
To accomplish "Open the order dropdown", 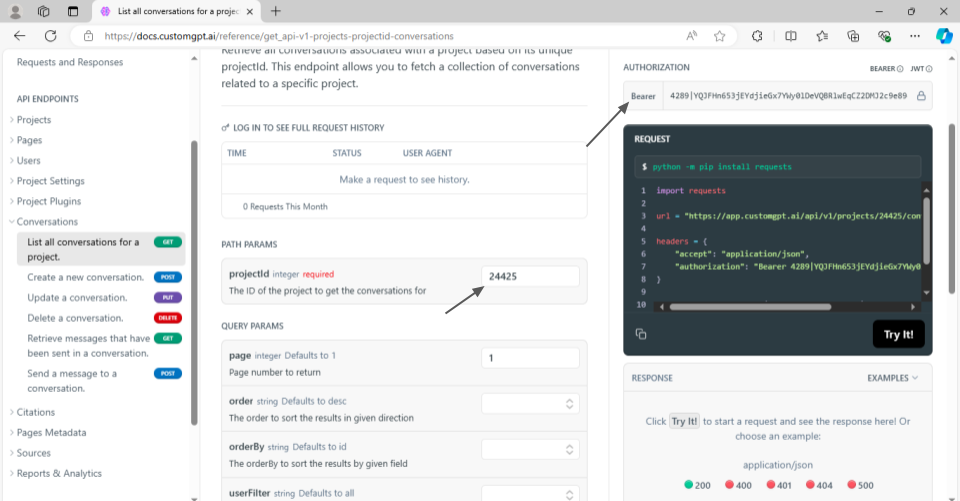I will [x=530, y=404].
